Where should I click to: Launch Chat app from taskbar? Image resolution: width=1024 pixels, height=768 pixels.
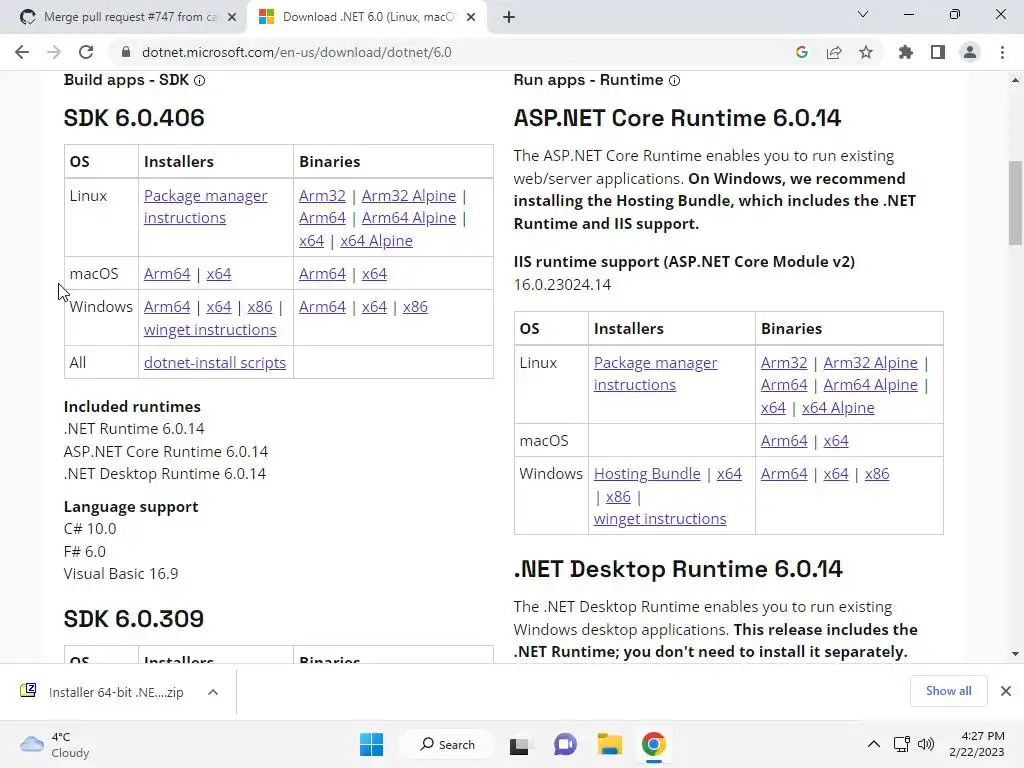(565, 744)
